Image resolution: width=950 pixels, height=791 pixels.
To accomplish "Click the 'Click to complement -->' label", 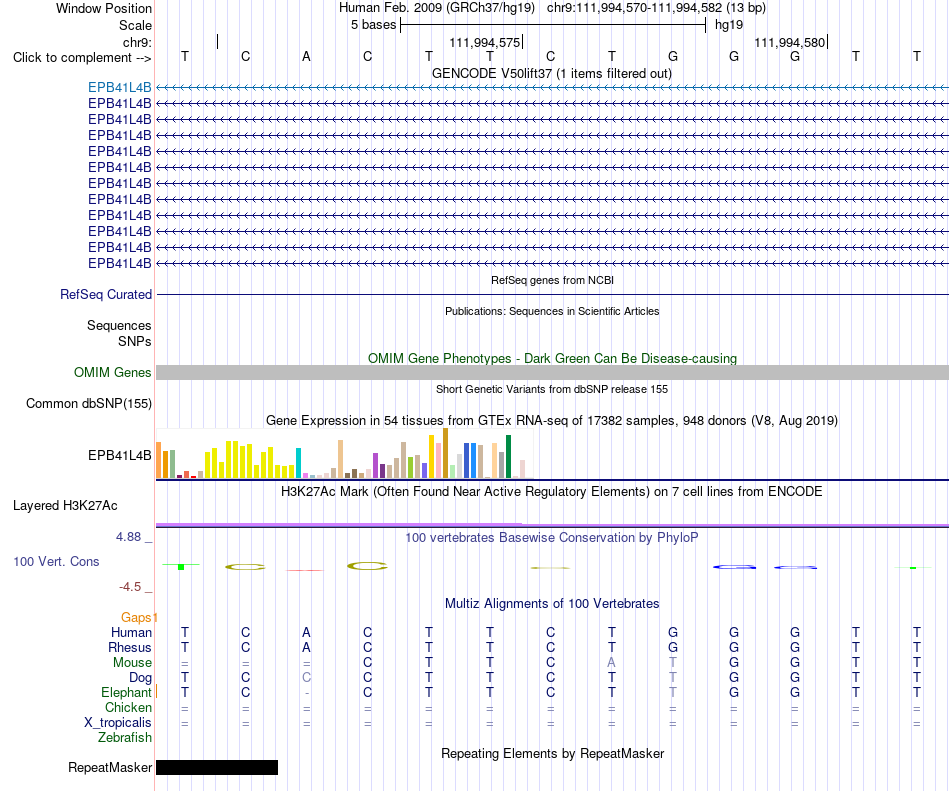I will tap(82, 58).
